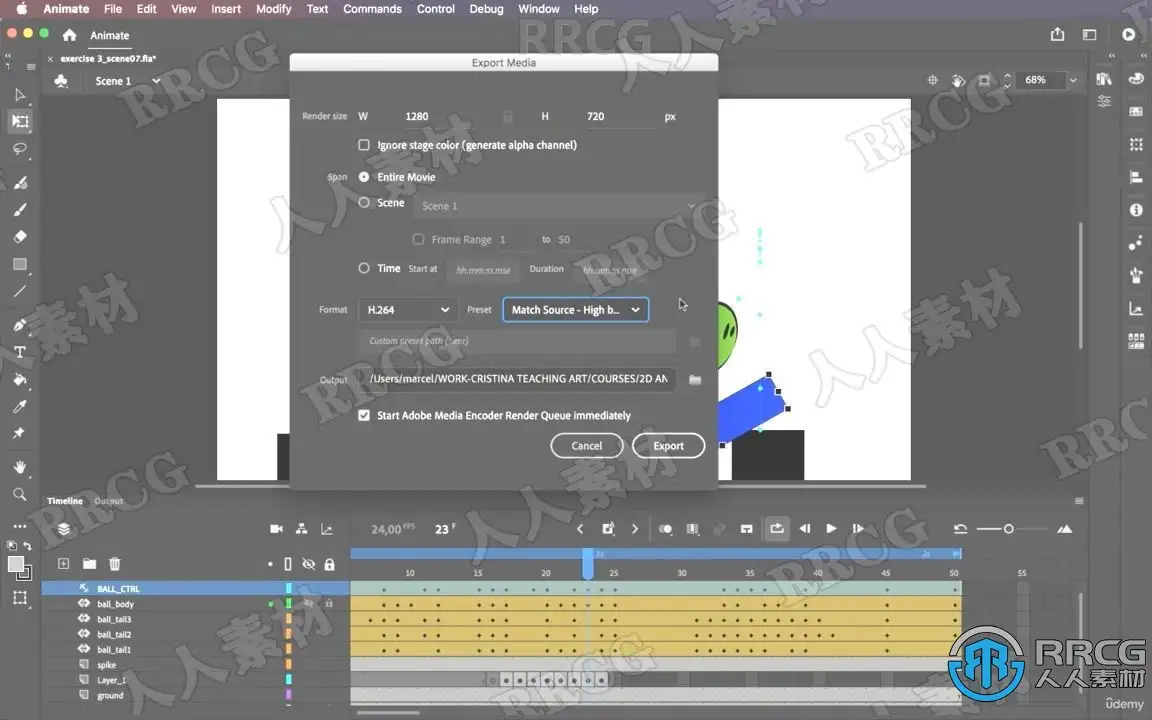1152x720 pixels.
Task: Select the Zoom magnifier tool
Action: [20, 494]
